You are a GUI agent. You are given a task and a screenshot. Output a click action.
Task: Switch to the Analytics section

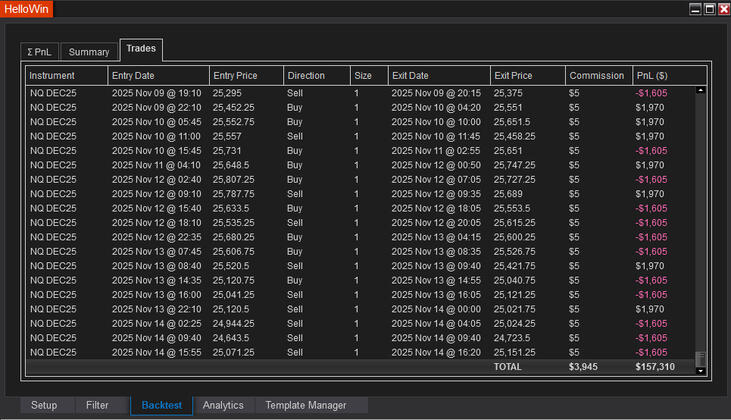coord(223,405)
